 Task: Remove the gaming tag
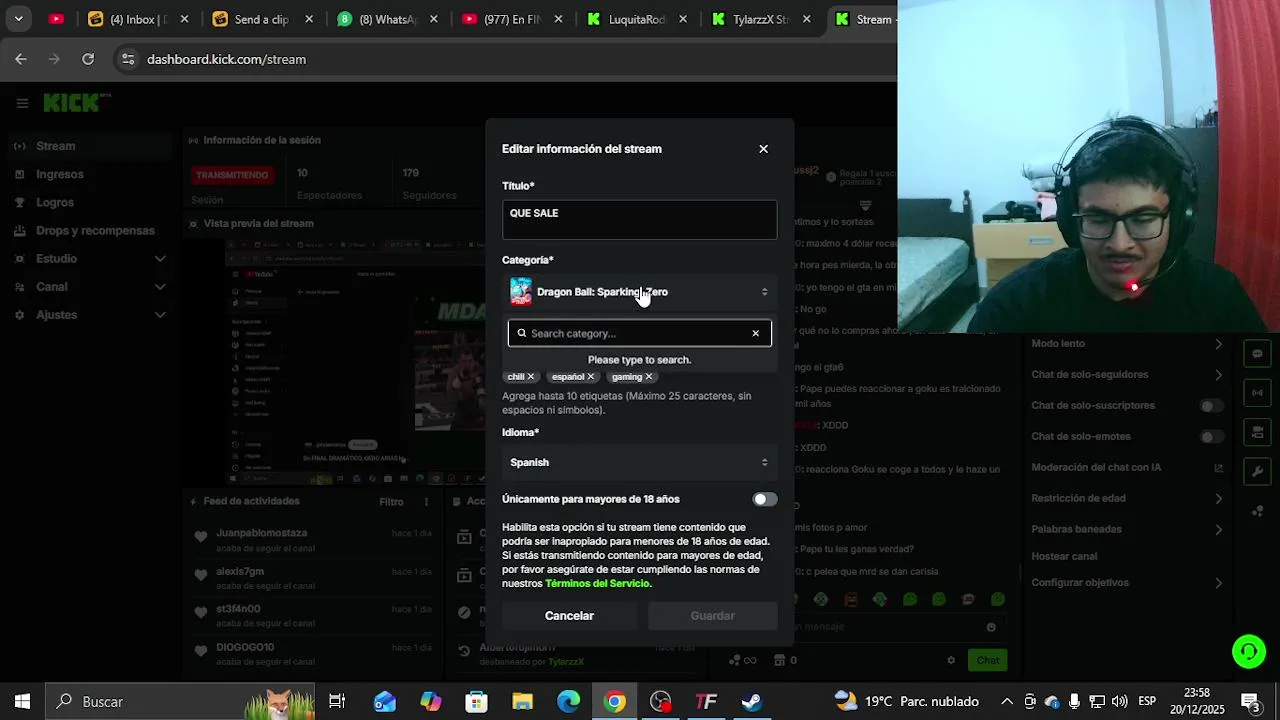pyautogui.click(x=648, y=377)
